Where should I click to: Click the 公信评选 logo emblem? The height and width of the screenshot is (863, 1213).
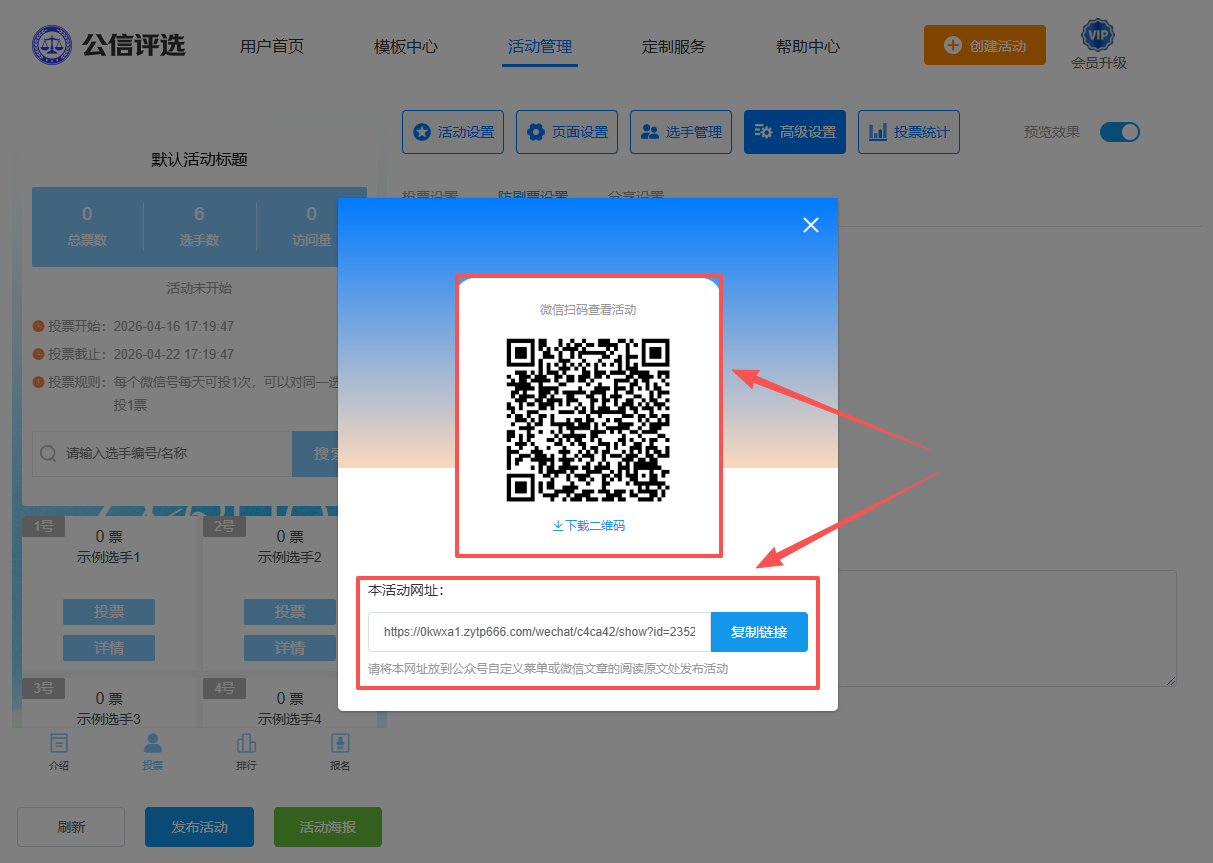(x=52, y=46)
